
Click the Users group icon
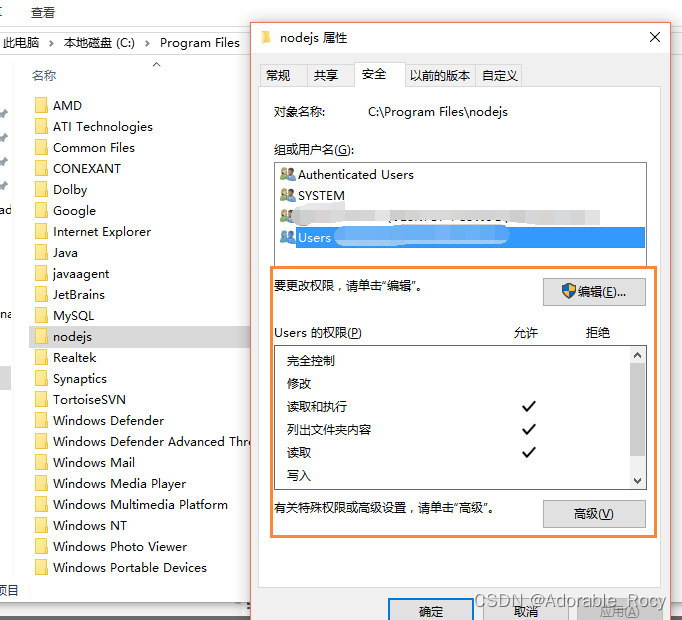[x=288, y=237]
